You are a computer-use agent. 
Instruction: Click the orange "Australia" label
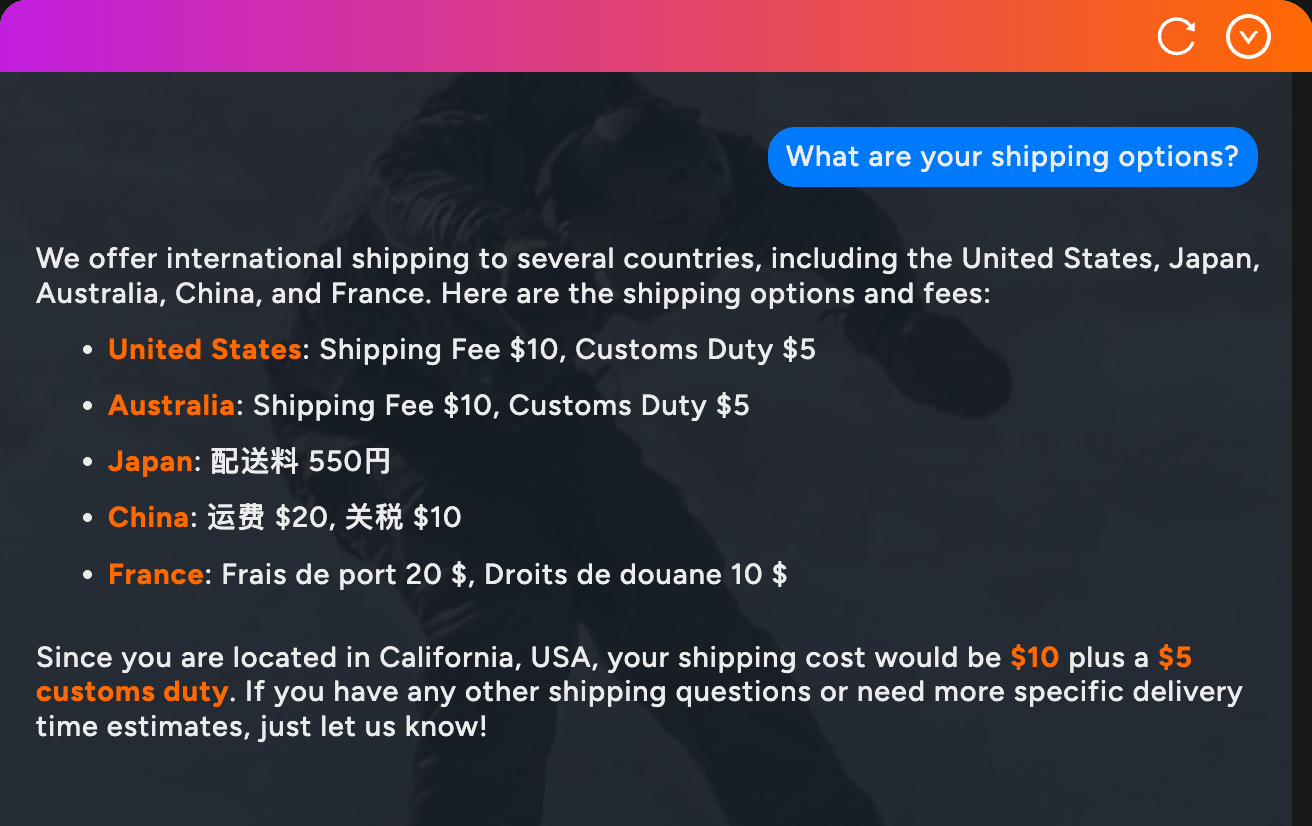[171, 405]
